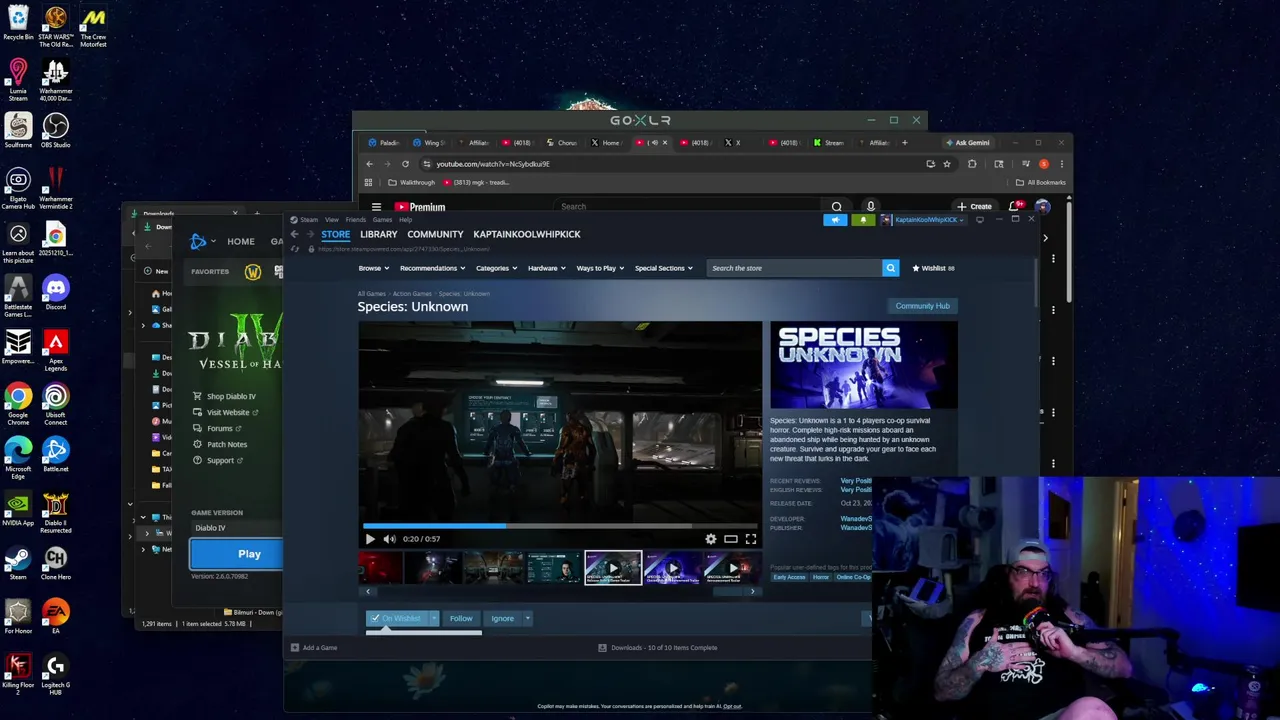The width and height of the screenshot is (1280, 720).
Task: Open YouTube hamburger guide menu
Action: 376,207
